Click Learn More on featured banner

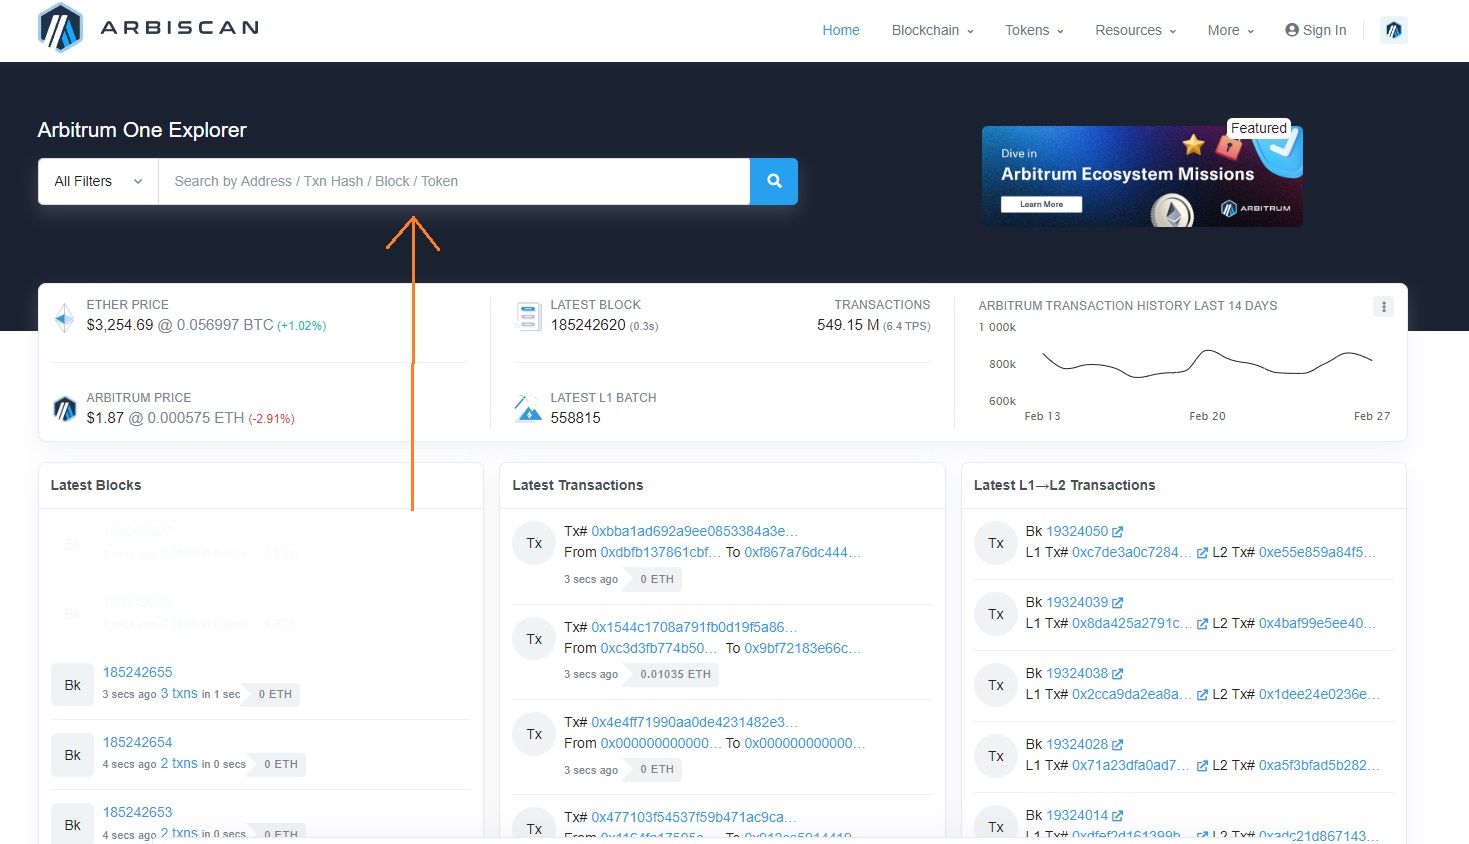tap(1041, 204)
